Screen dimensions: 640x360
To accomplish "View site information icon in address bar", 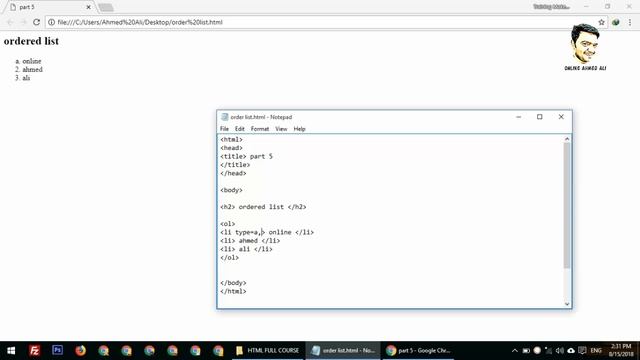I will 51,22.
